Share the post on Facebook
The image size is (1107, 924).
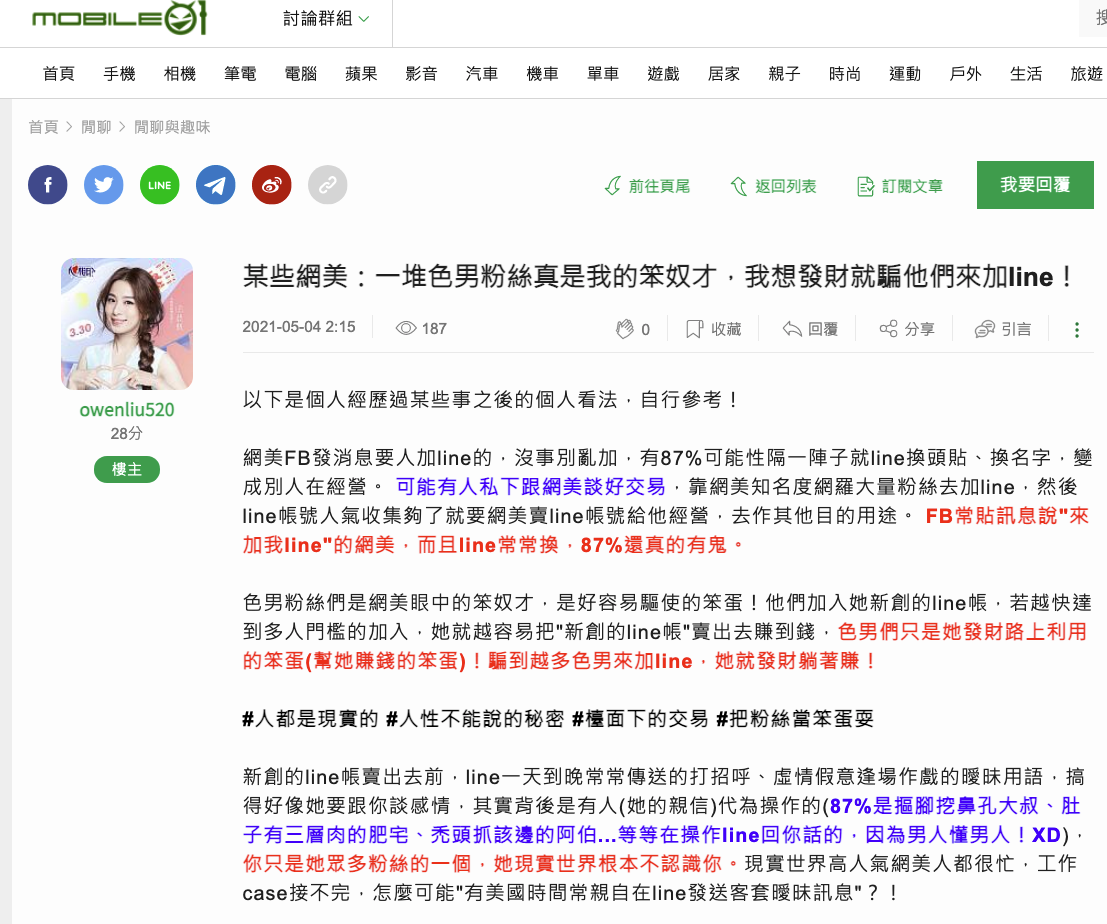tap(47, 185)
